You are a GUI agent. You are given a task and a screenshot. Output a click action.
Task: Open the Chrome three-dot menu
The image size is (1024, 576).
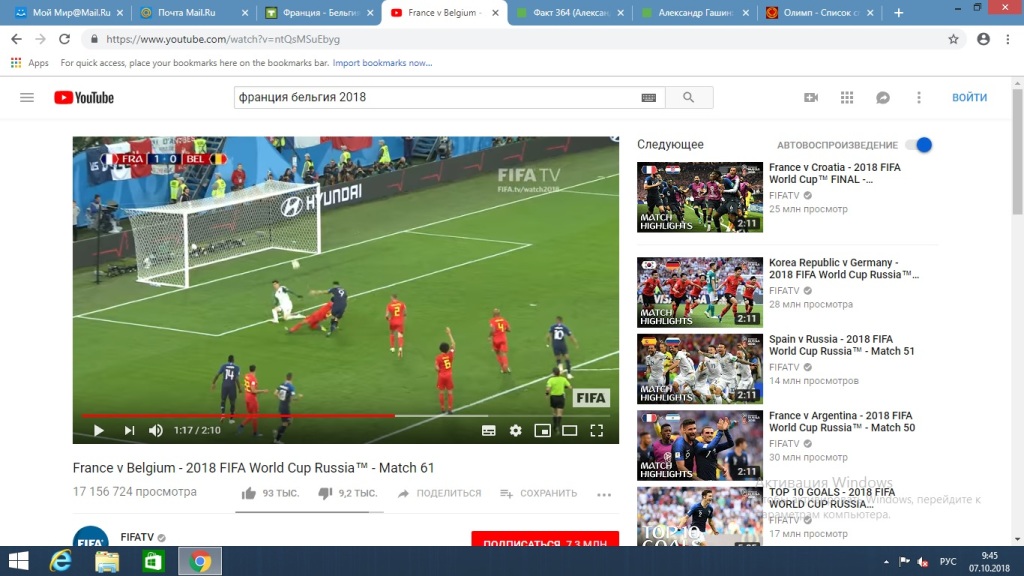1008,39
